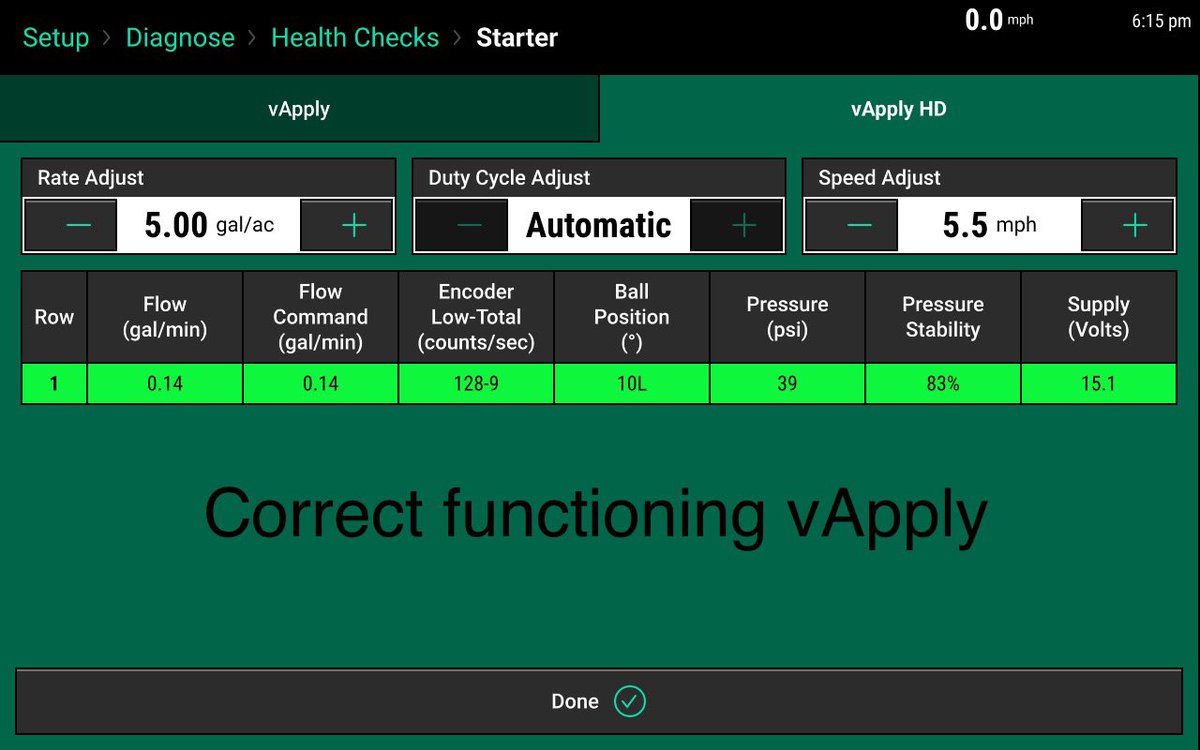
Task: Return to Health Checks in the breadcrumb
Action: coord(355,38)
